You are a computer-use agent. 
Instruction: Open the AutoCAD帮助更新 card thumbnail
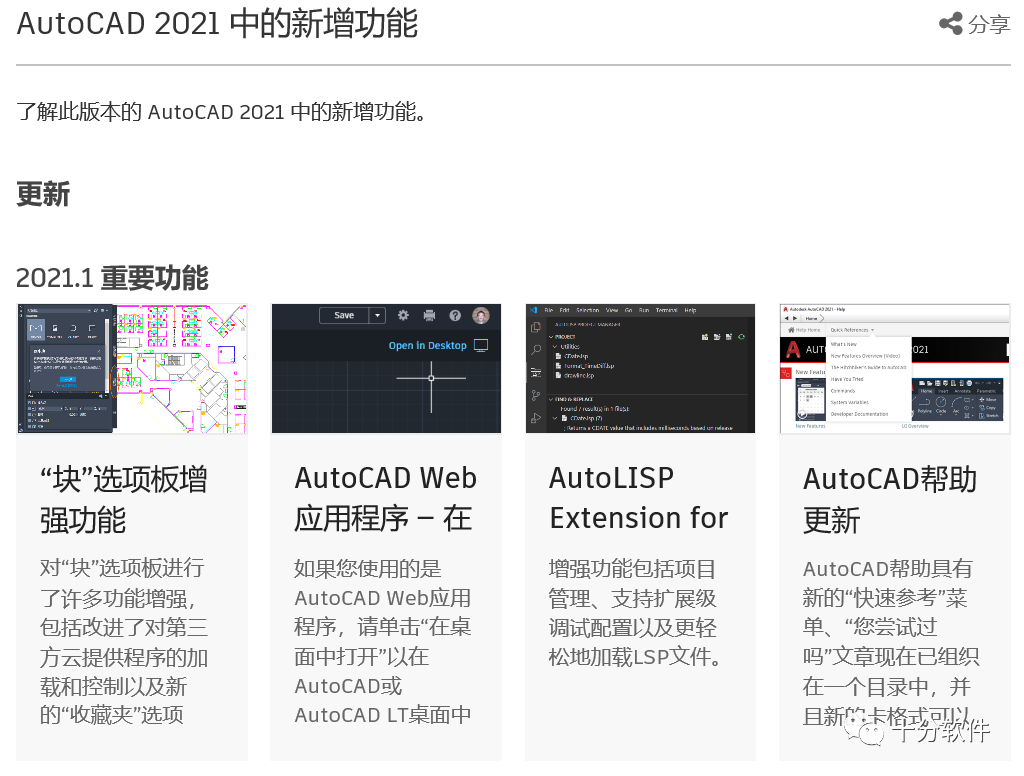pos(895,368)
